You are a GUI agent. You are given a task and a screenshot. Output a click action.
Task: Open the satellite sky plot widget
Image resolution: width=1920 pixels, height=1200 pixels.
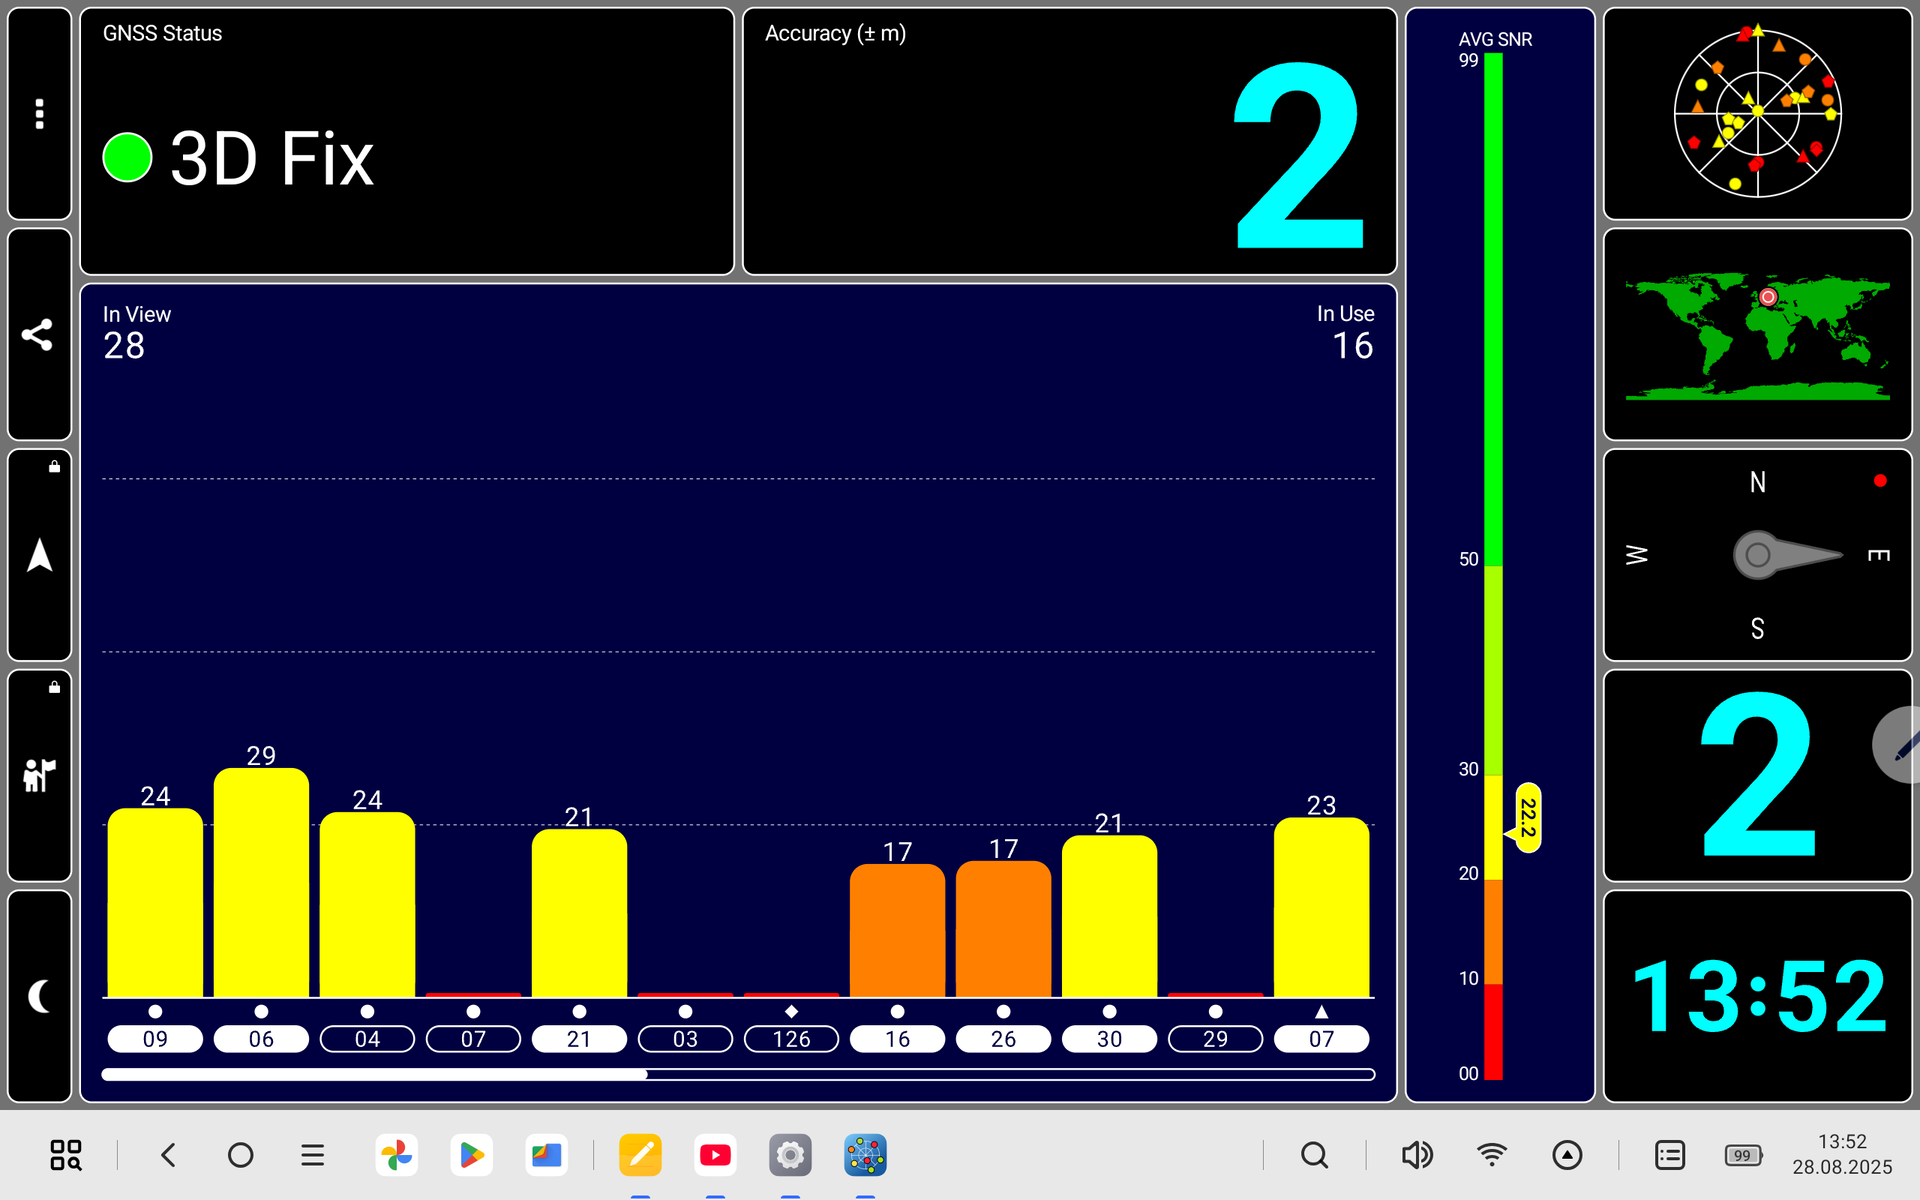click(x=1757, y=114)
